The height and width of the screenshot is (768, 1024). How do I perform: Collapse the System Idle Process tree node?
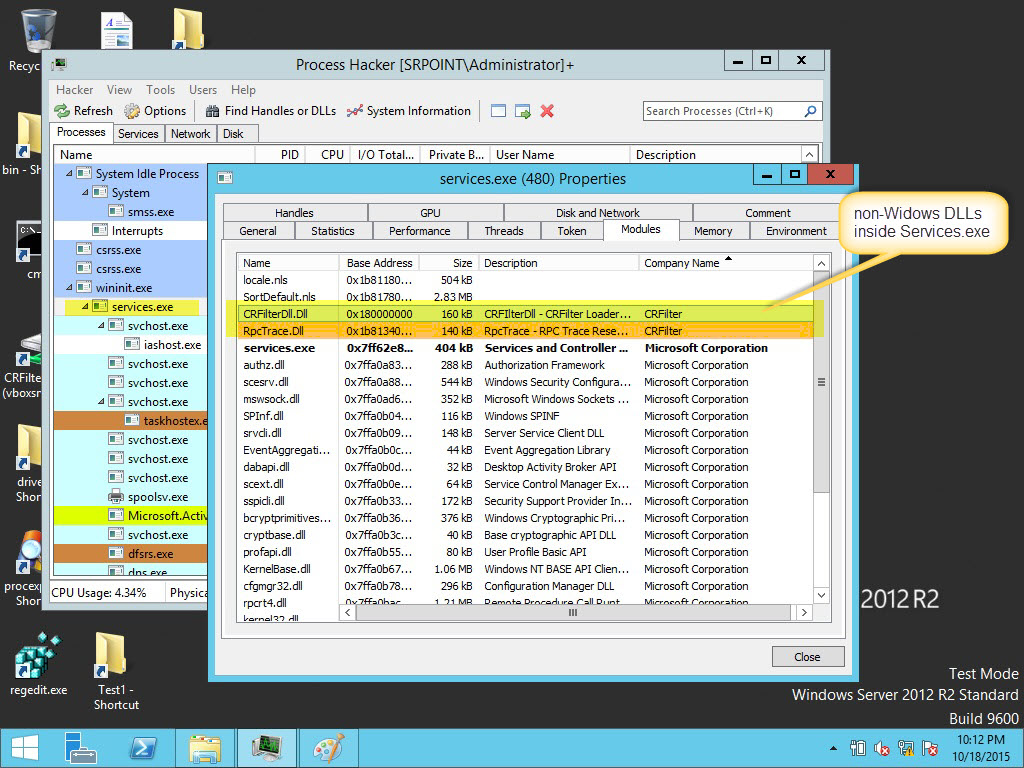pyautogui.click(x=69, y=173)
